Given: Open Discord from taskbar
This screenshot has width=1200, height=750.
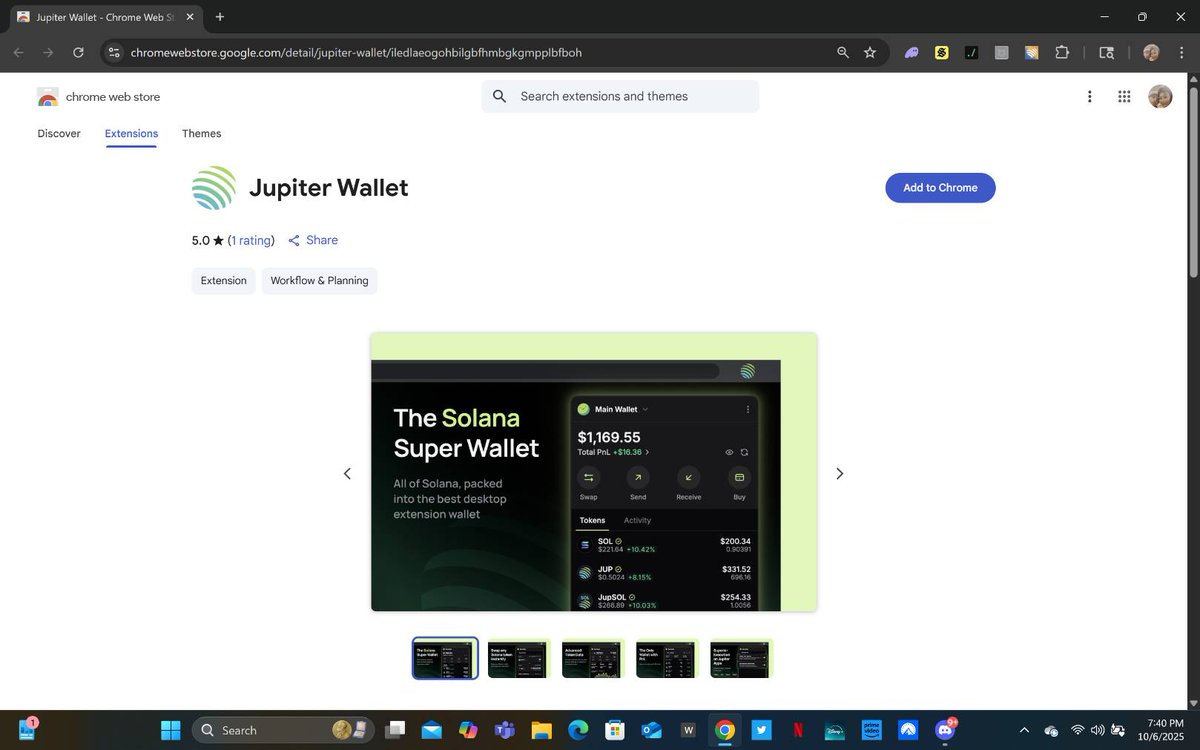Looking at the screenshot, I should pos(945,730).
